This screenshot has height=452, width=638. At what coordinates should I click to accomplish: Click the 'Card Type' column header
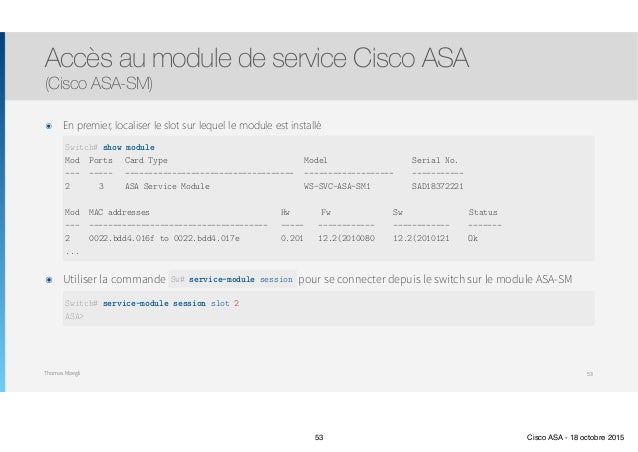146,160
